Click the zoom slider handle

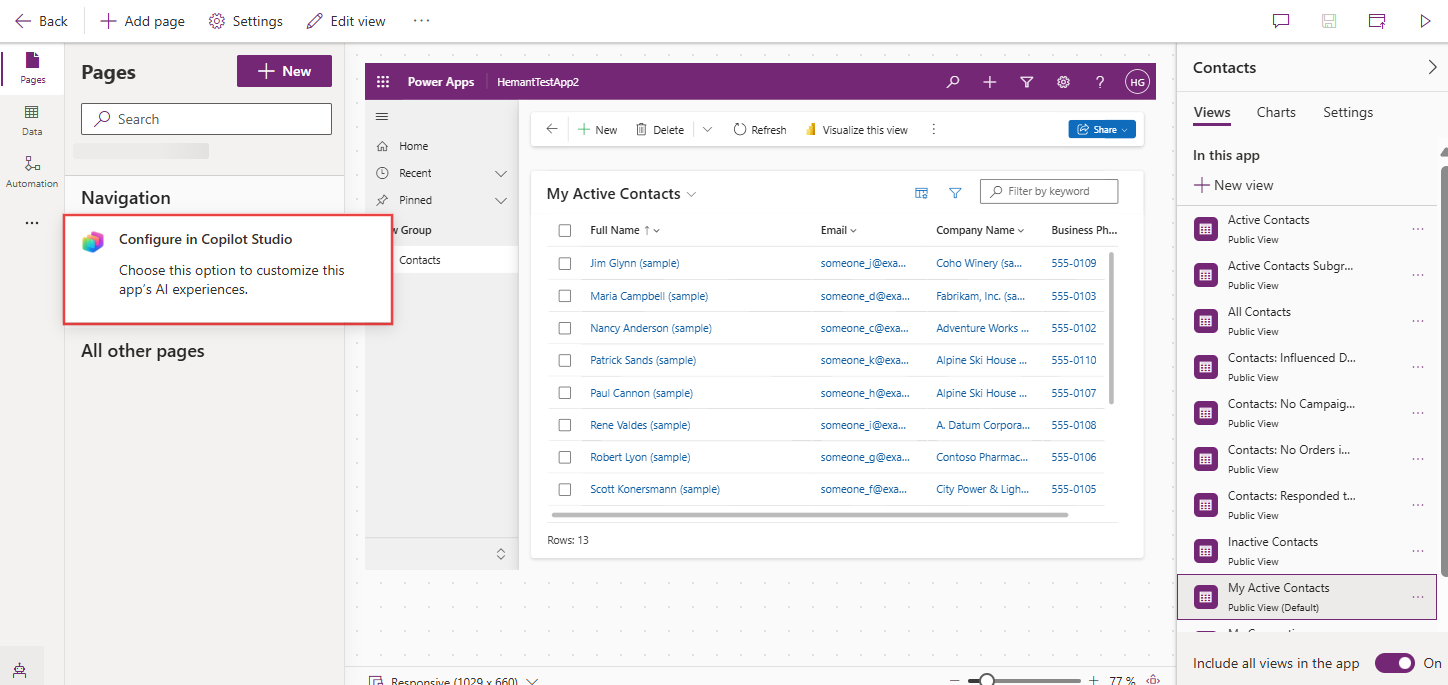[987, 680]
